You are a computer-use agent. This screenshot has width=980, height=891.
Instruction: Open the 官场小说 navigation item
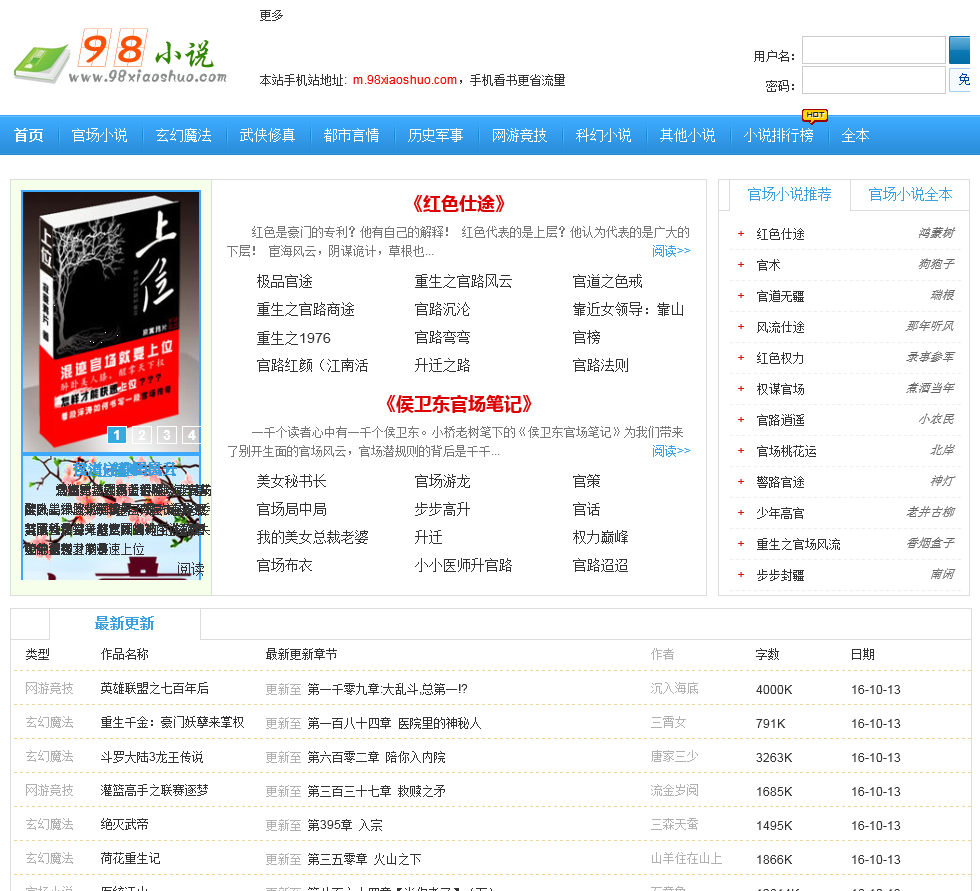tap(99, 136)
